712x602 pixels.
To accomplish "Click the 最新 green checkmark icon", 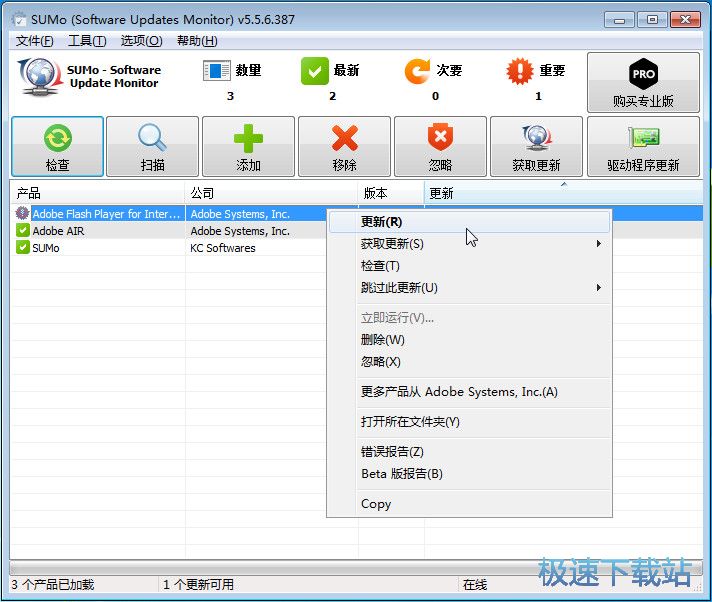I will (314, 71).
